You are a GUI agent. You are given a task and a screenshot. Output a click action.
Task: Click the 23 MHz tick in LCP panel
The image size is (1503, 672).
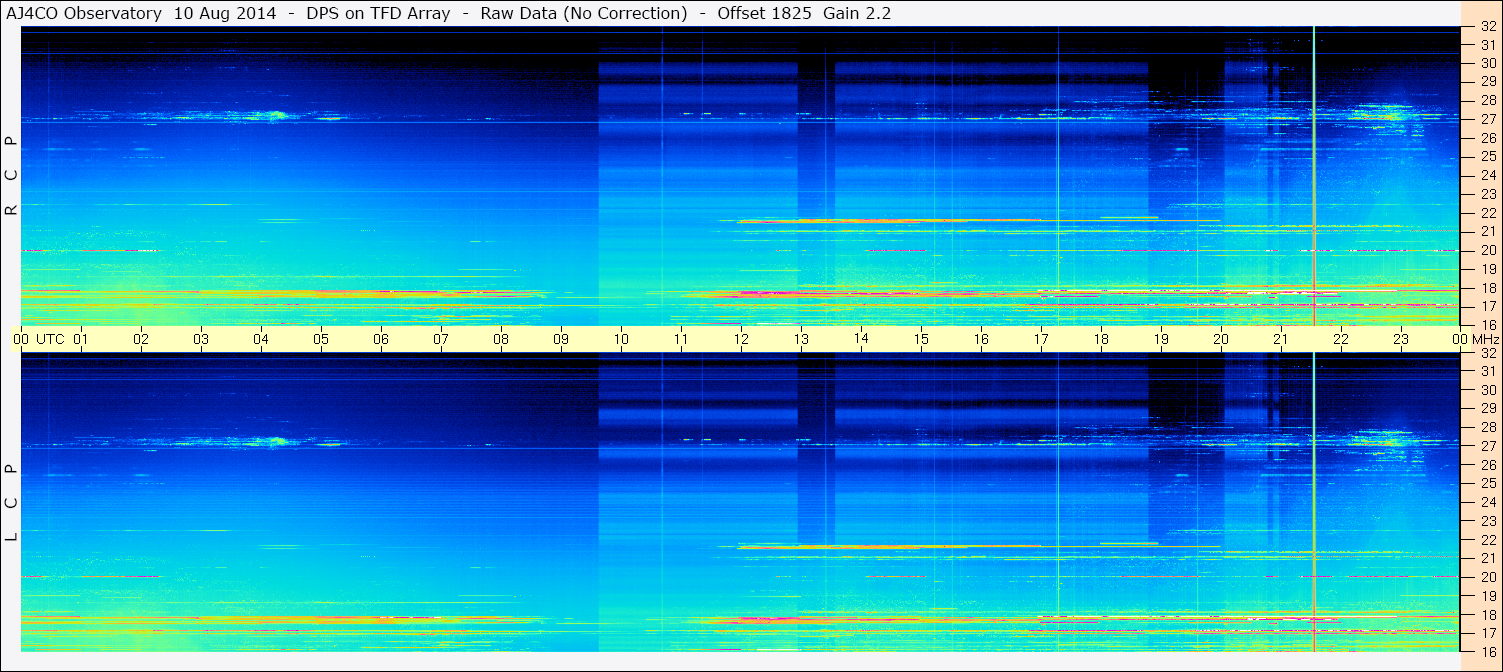coord(1488,521)
